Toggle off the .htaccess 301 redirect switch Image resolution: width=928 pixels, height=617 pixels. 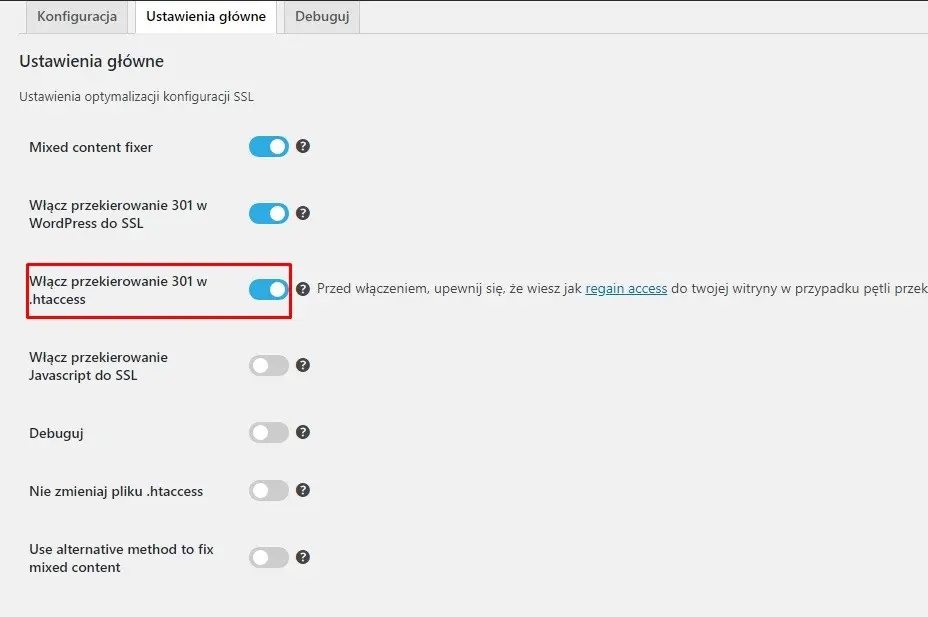tap(268, 289)
